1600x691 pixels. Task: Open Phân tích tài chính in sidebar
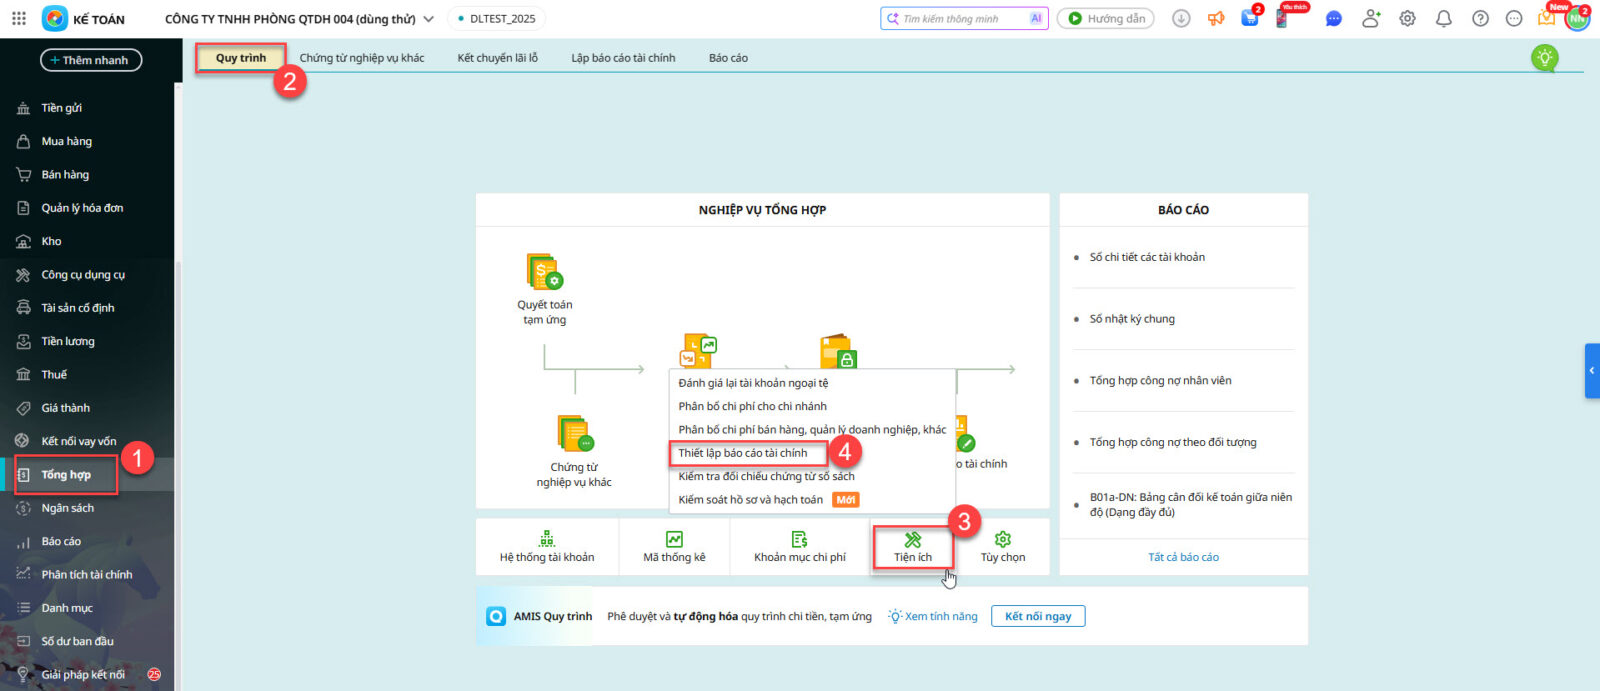pyautogui.click(x=87, y=574)
